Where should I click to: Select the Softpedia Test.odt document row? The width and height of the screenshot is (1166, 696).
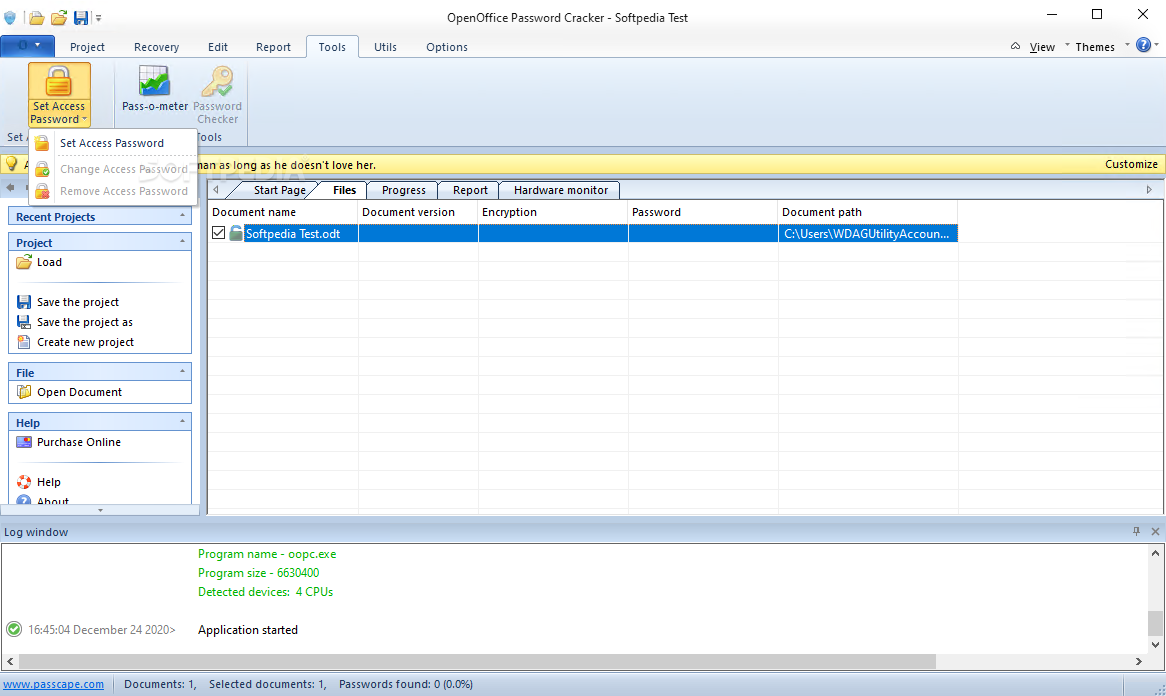583,233
